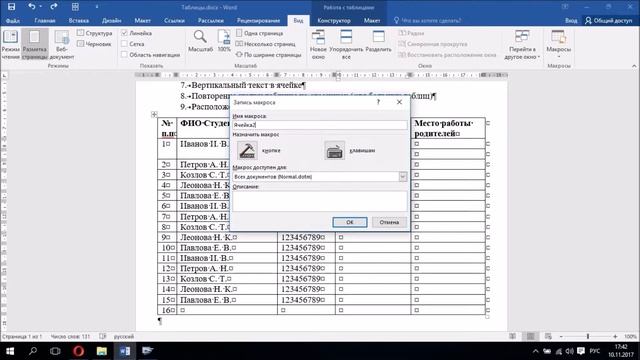Open the Дизайн tab
This screenshot has height=360, width=640.
click(111, 20)
